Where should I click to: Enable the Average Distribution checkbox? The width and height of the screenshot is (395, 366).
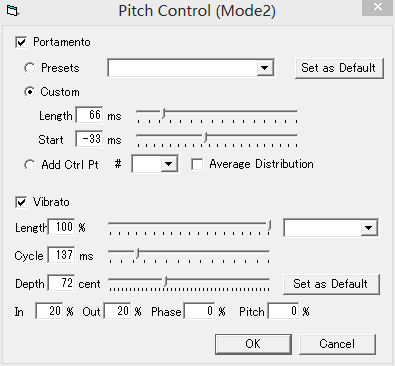[197, 164]
